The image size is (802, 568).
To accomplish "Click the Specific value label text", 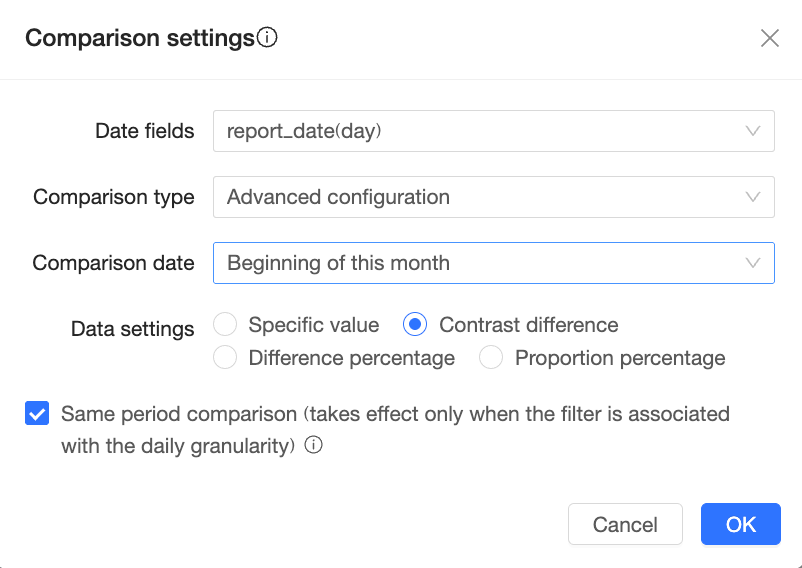I will 314,325.
